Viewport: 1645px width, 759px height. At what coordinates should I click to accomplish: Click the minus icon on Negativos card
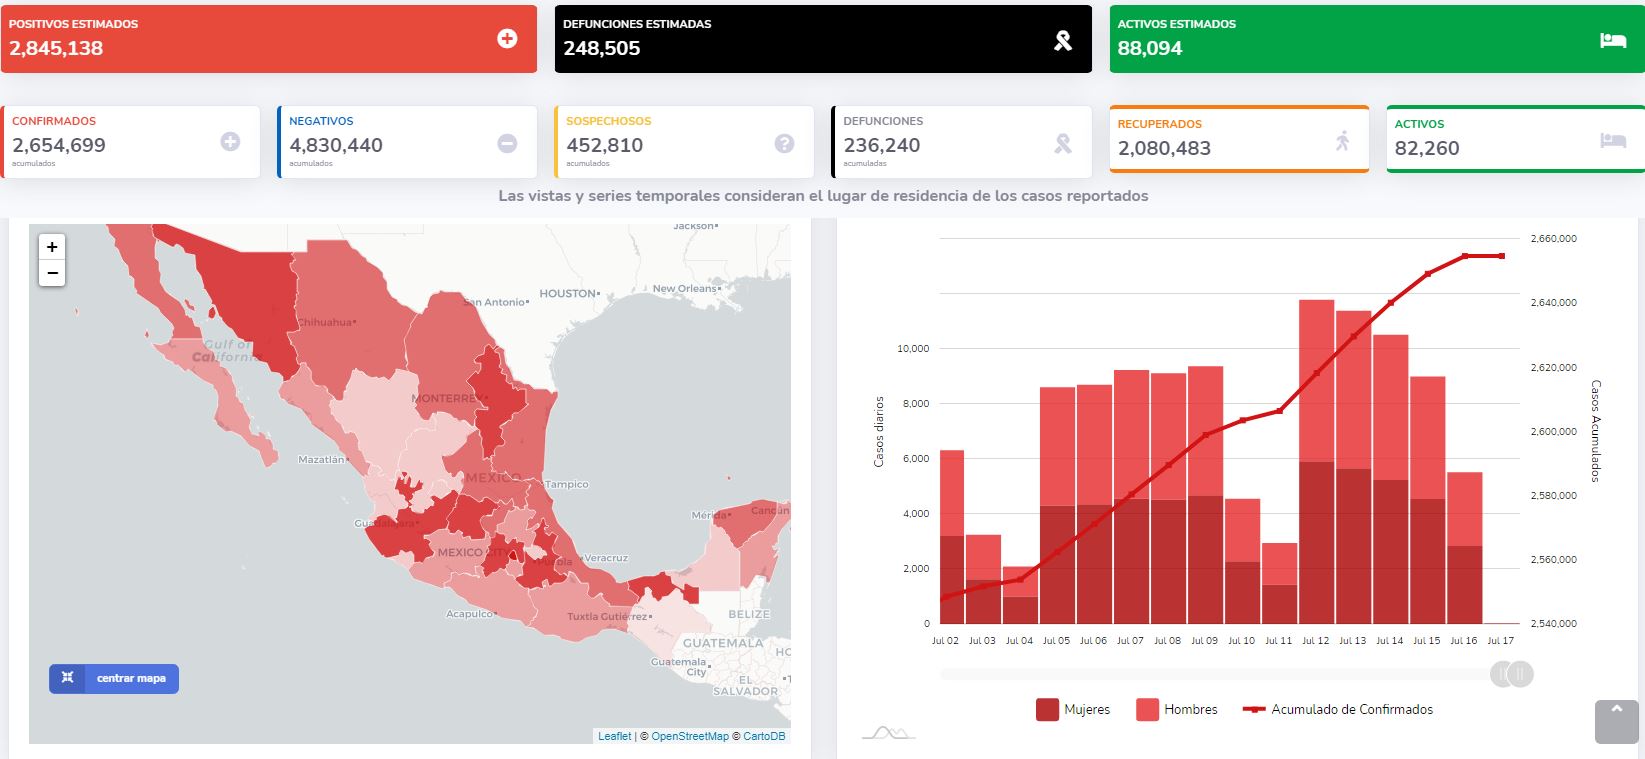point(507,143)
